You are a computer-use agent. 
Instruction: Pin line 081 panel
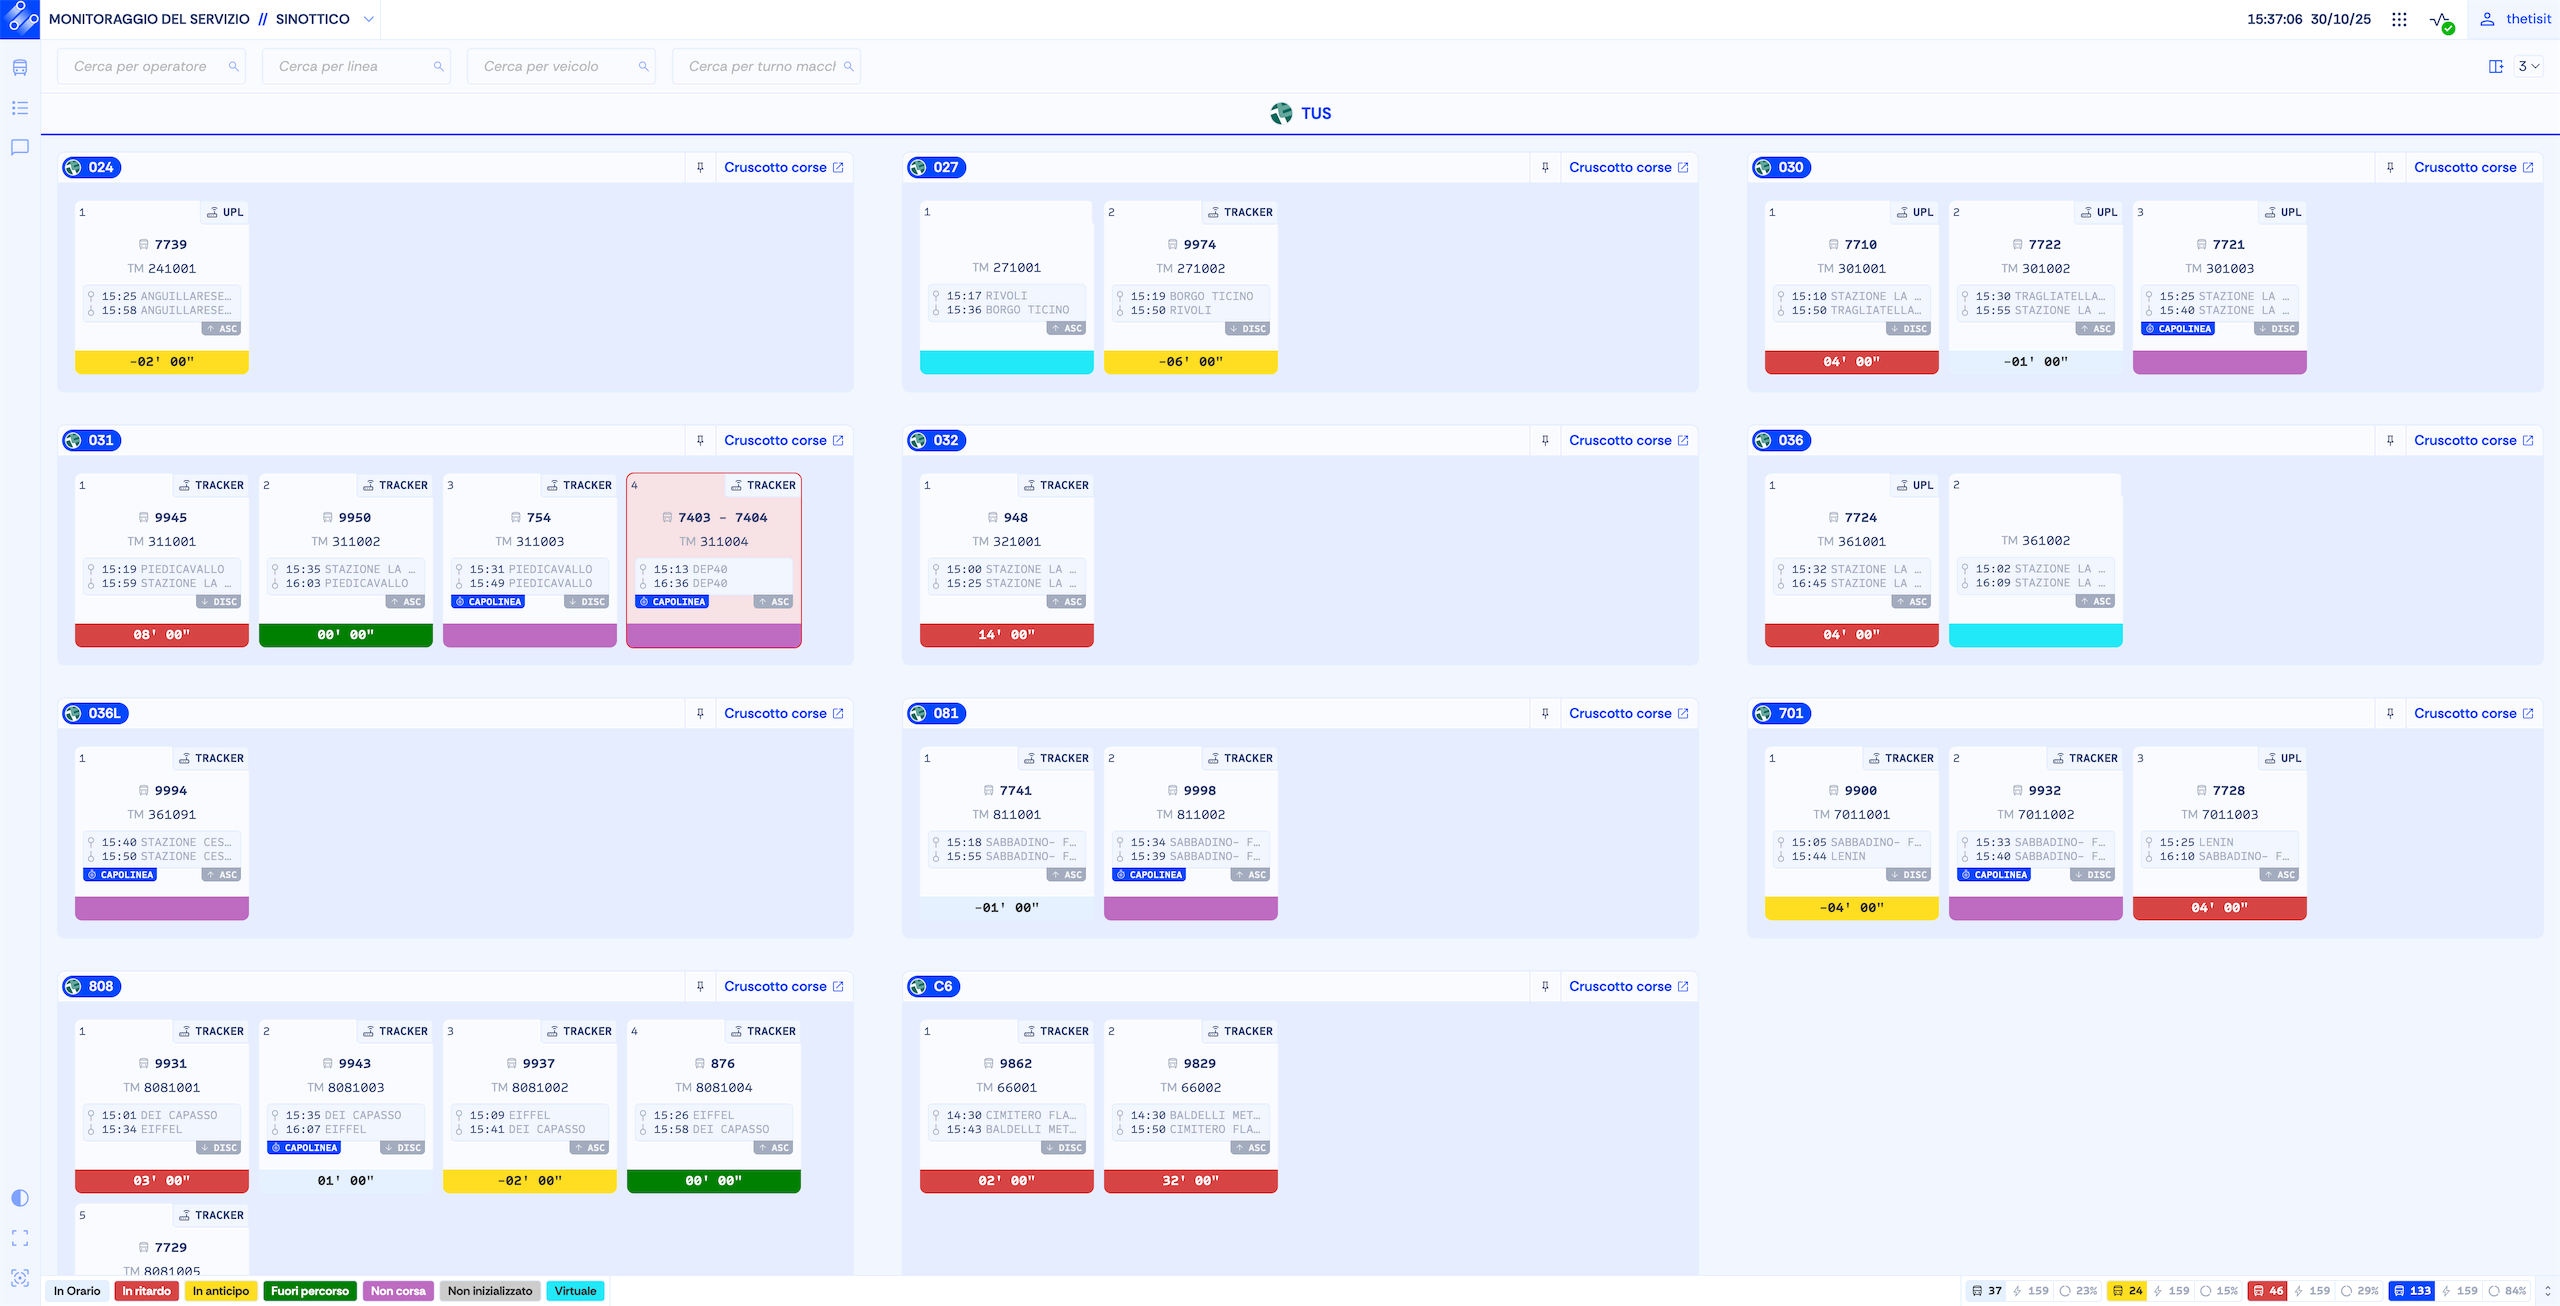1545,713
